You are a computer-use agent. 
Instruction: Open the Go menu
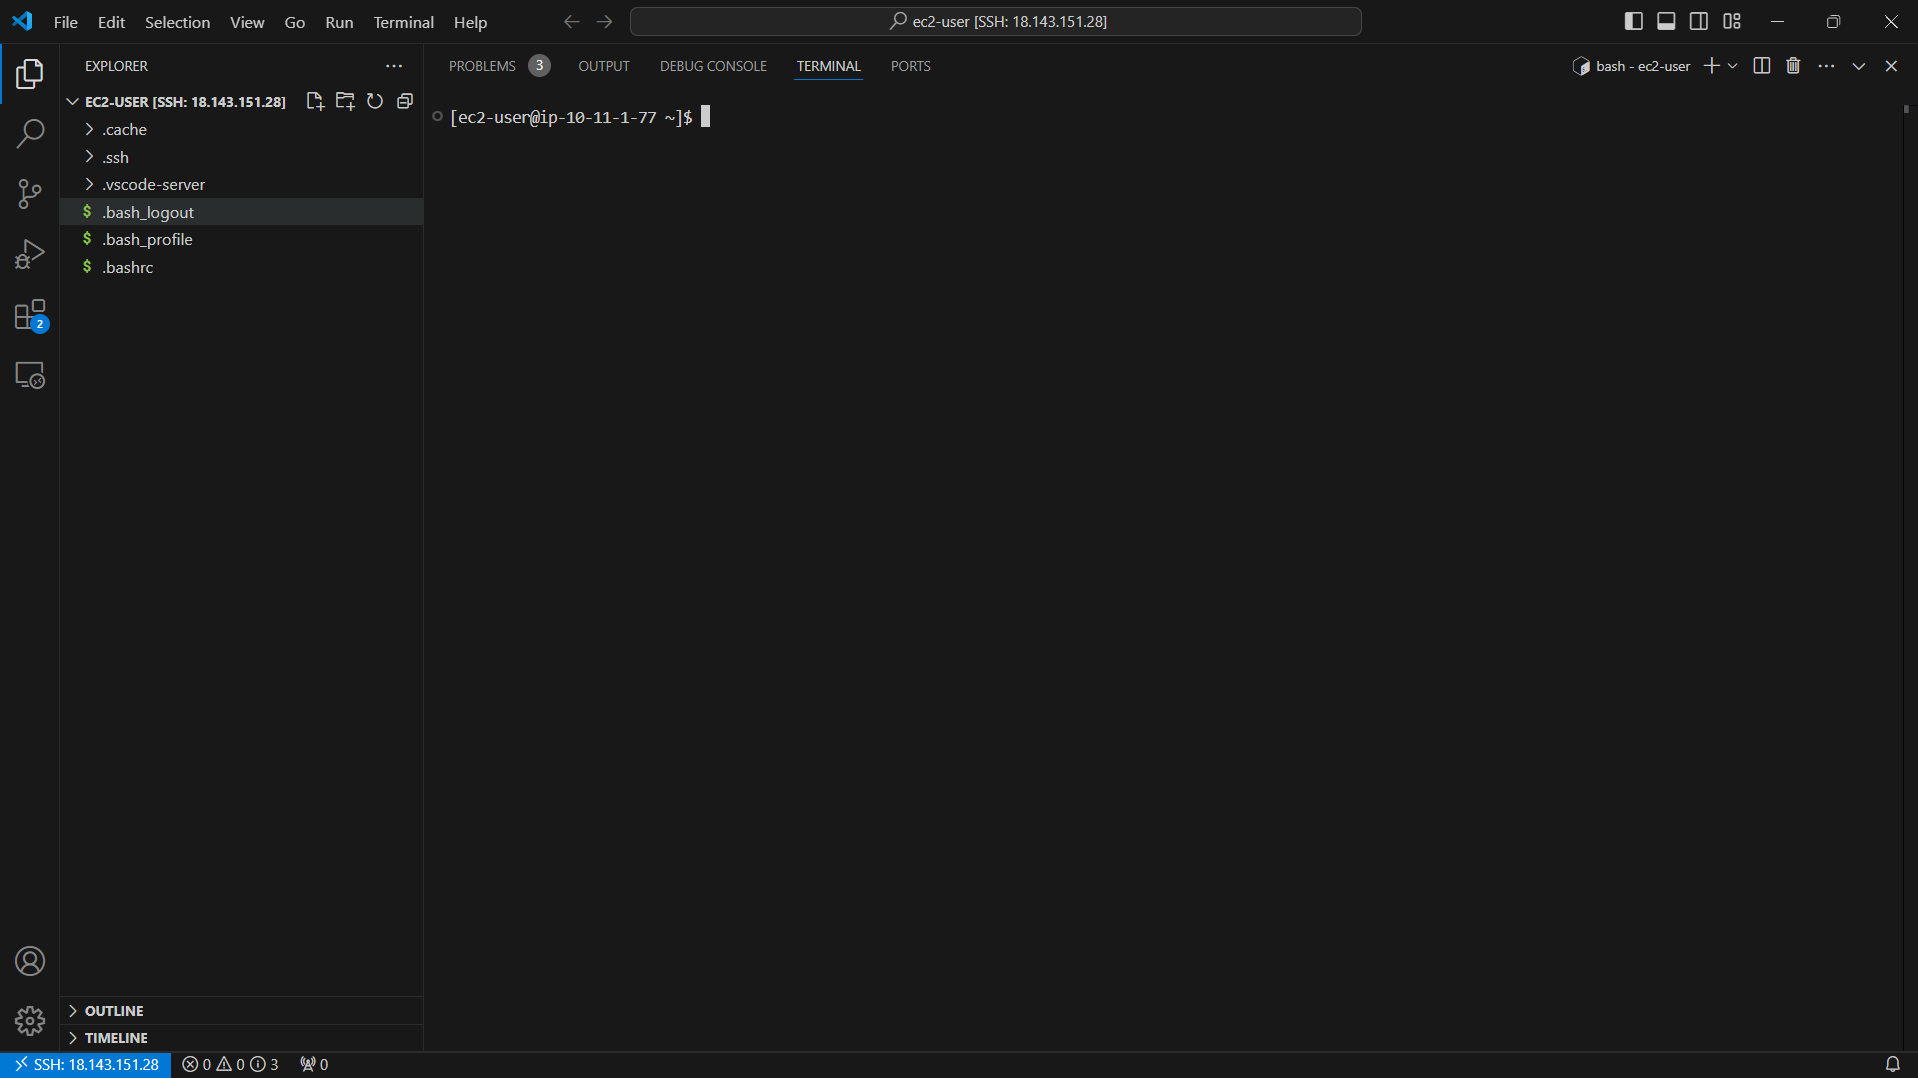coord(295,22)
